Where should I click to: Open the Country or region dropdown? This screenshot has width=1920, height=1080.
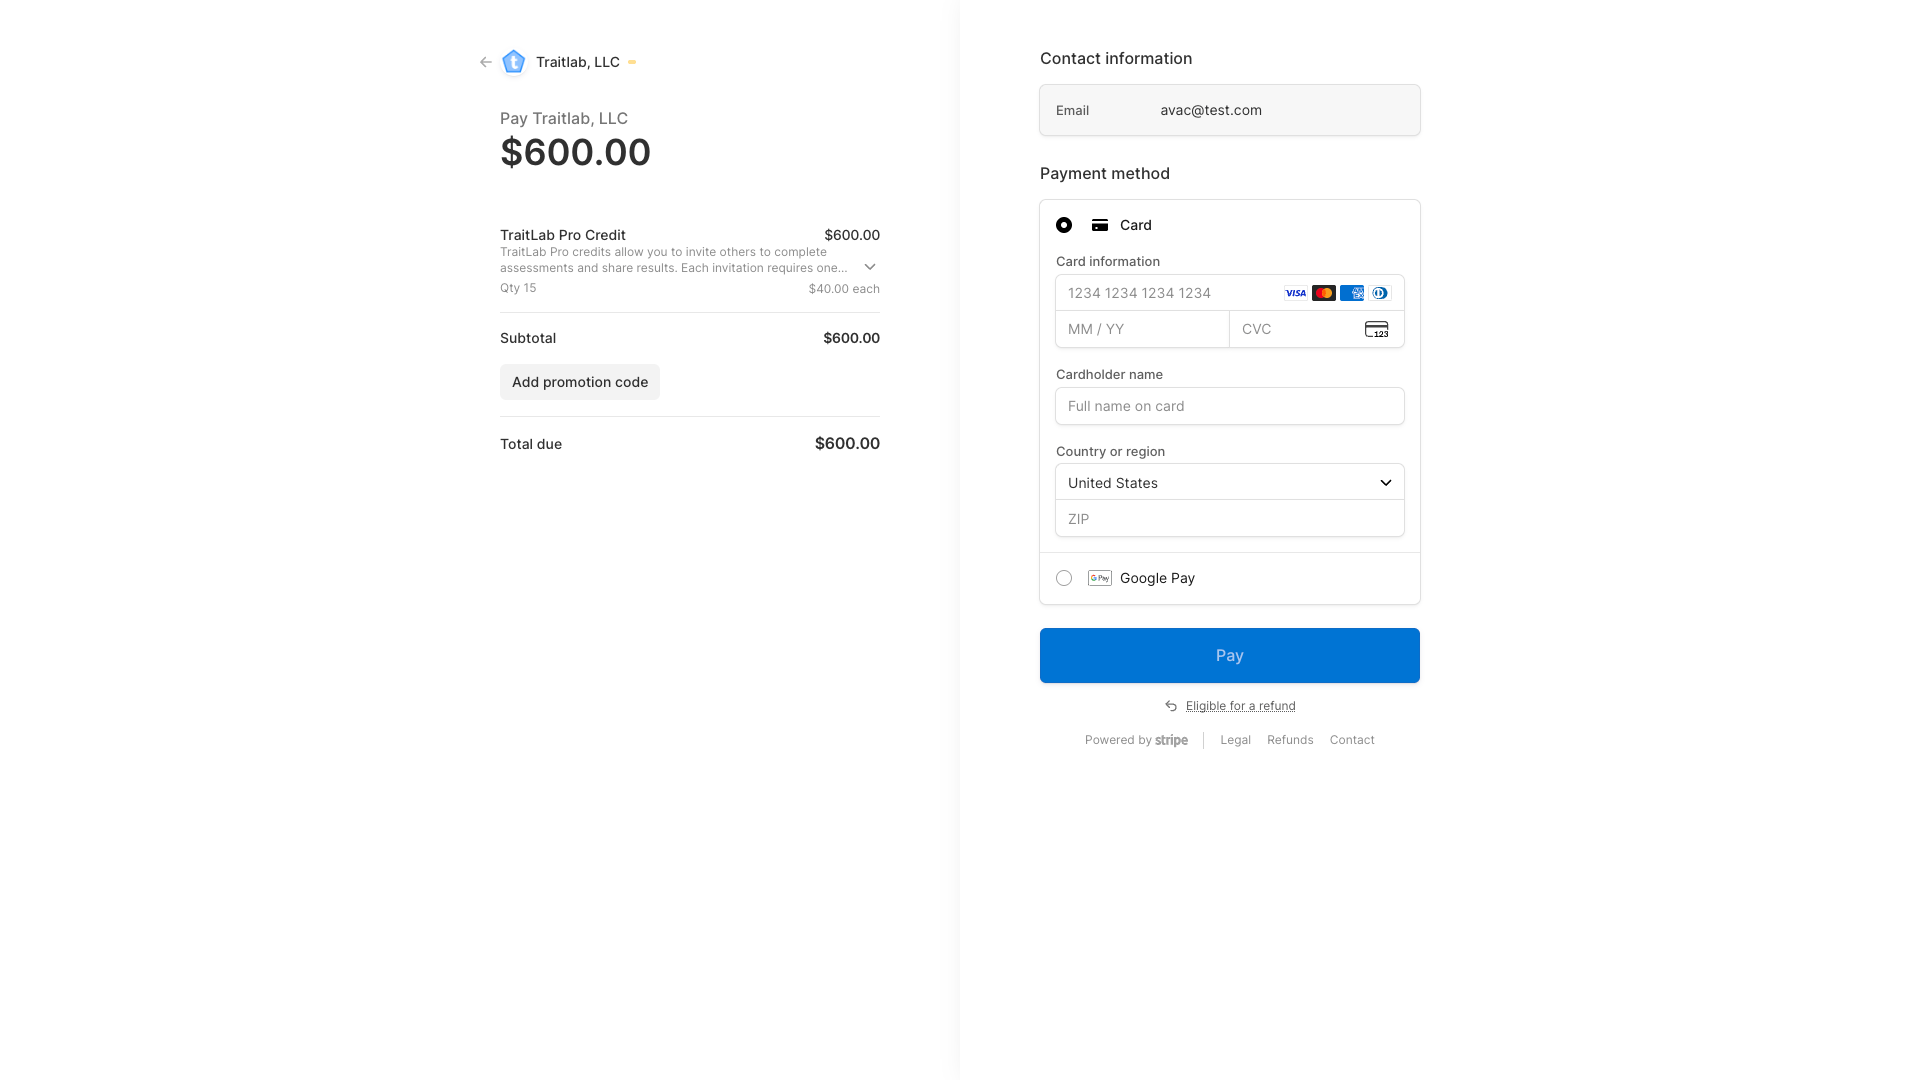[1229, 482]
